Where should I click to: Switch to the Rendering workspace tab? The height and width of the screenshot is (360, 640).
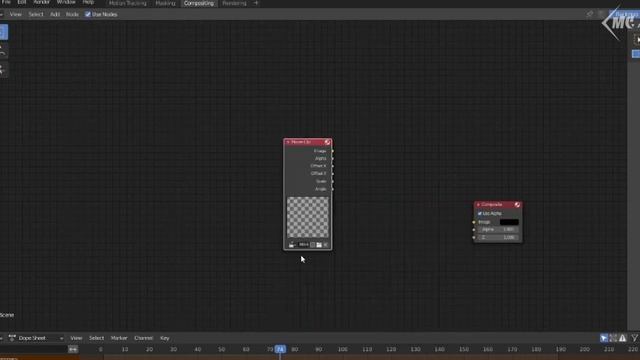coord(234,3)
